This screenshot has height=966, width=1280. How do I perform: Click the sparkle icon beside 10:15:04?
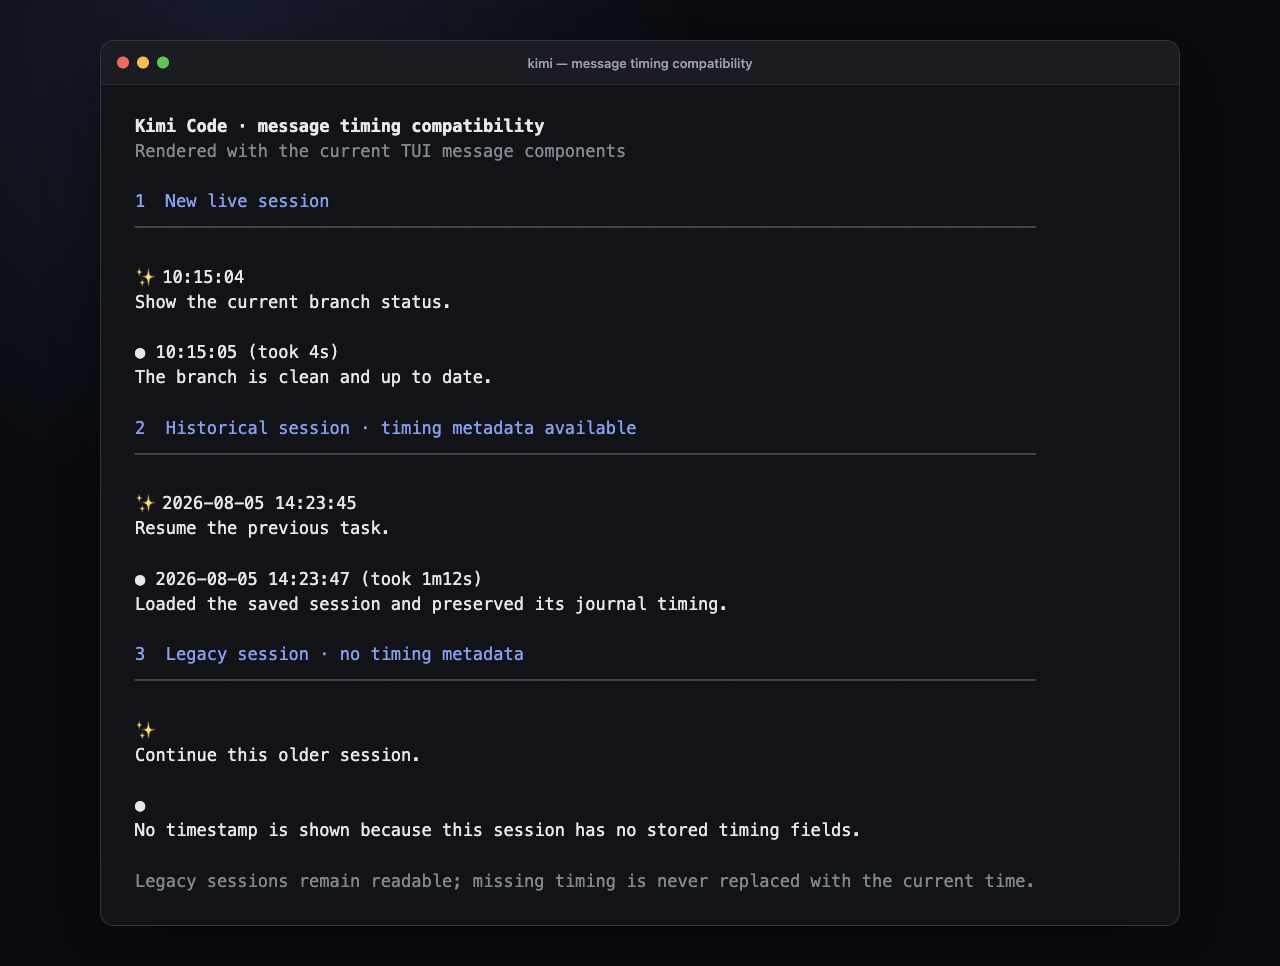(x=145, y=277)
